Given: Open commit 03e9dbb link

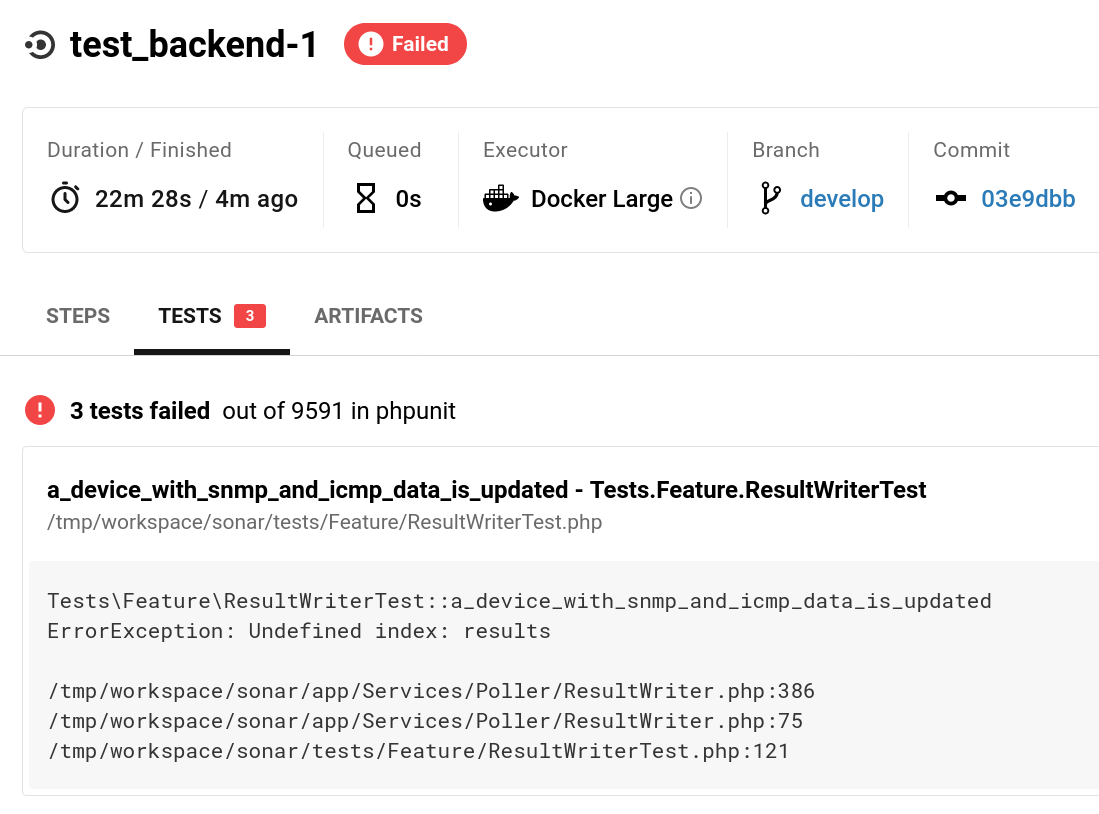Looking at the screenshot, I should [x=1028, y=199].
